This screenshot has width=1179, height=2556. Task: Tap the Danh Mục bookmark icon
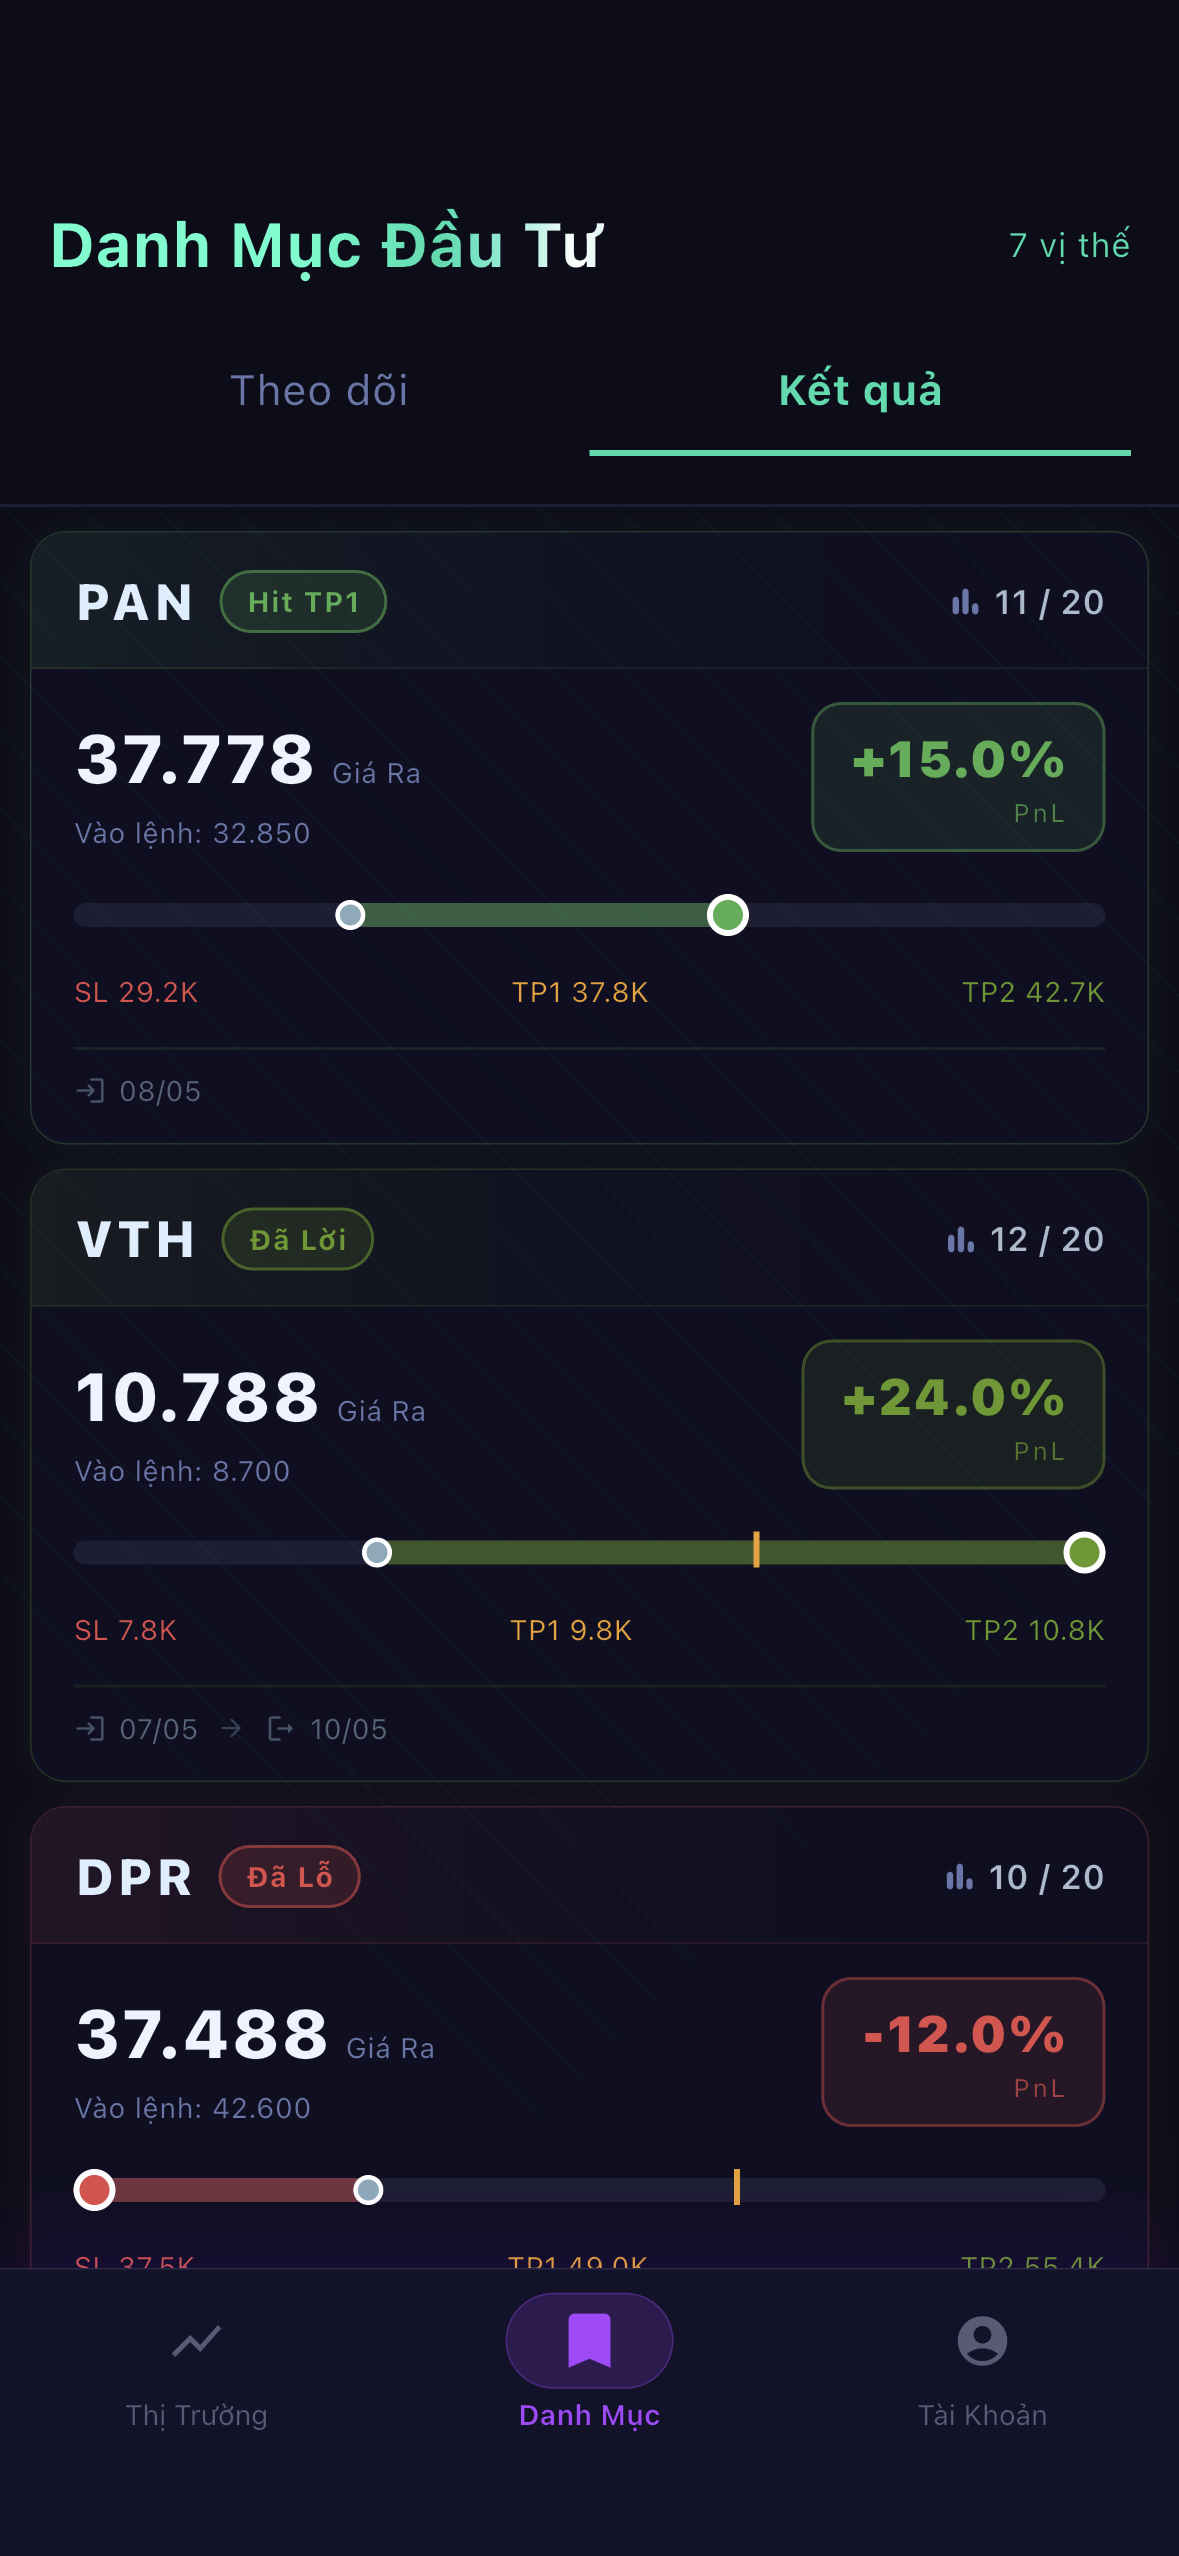coord(589,2340)
